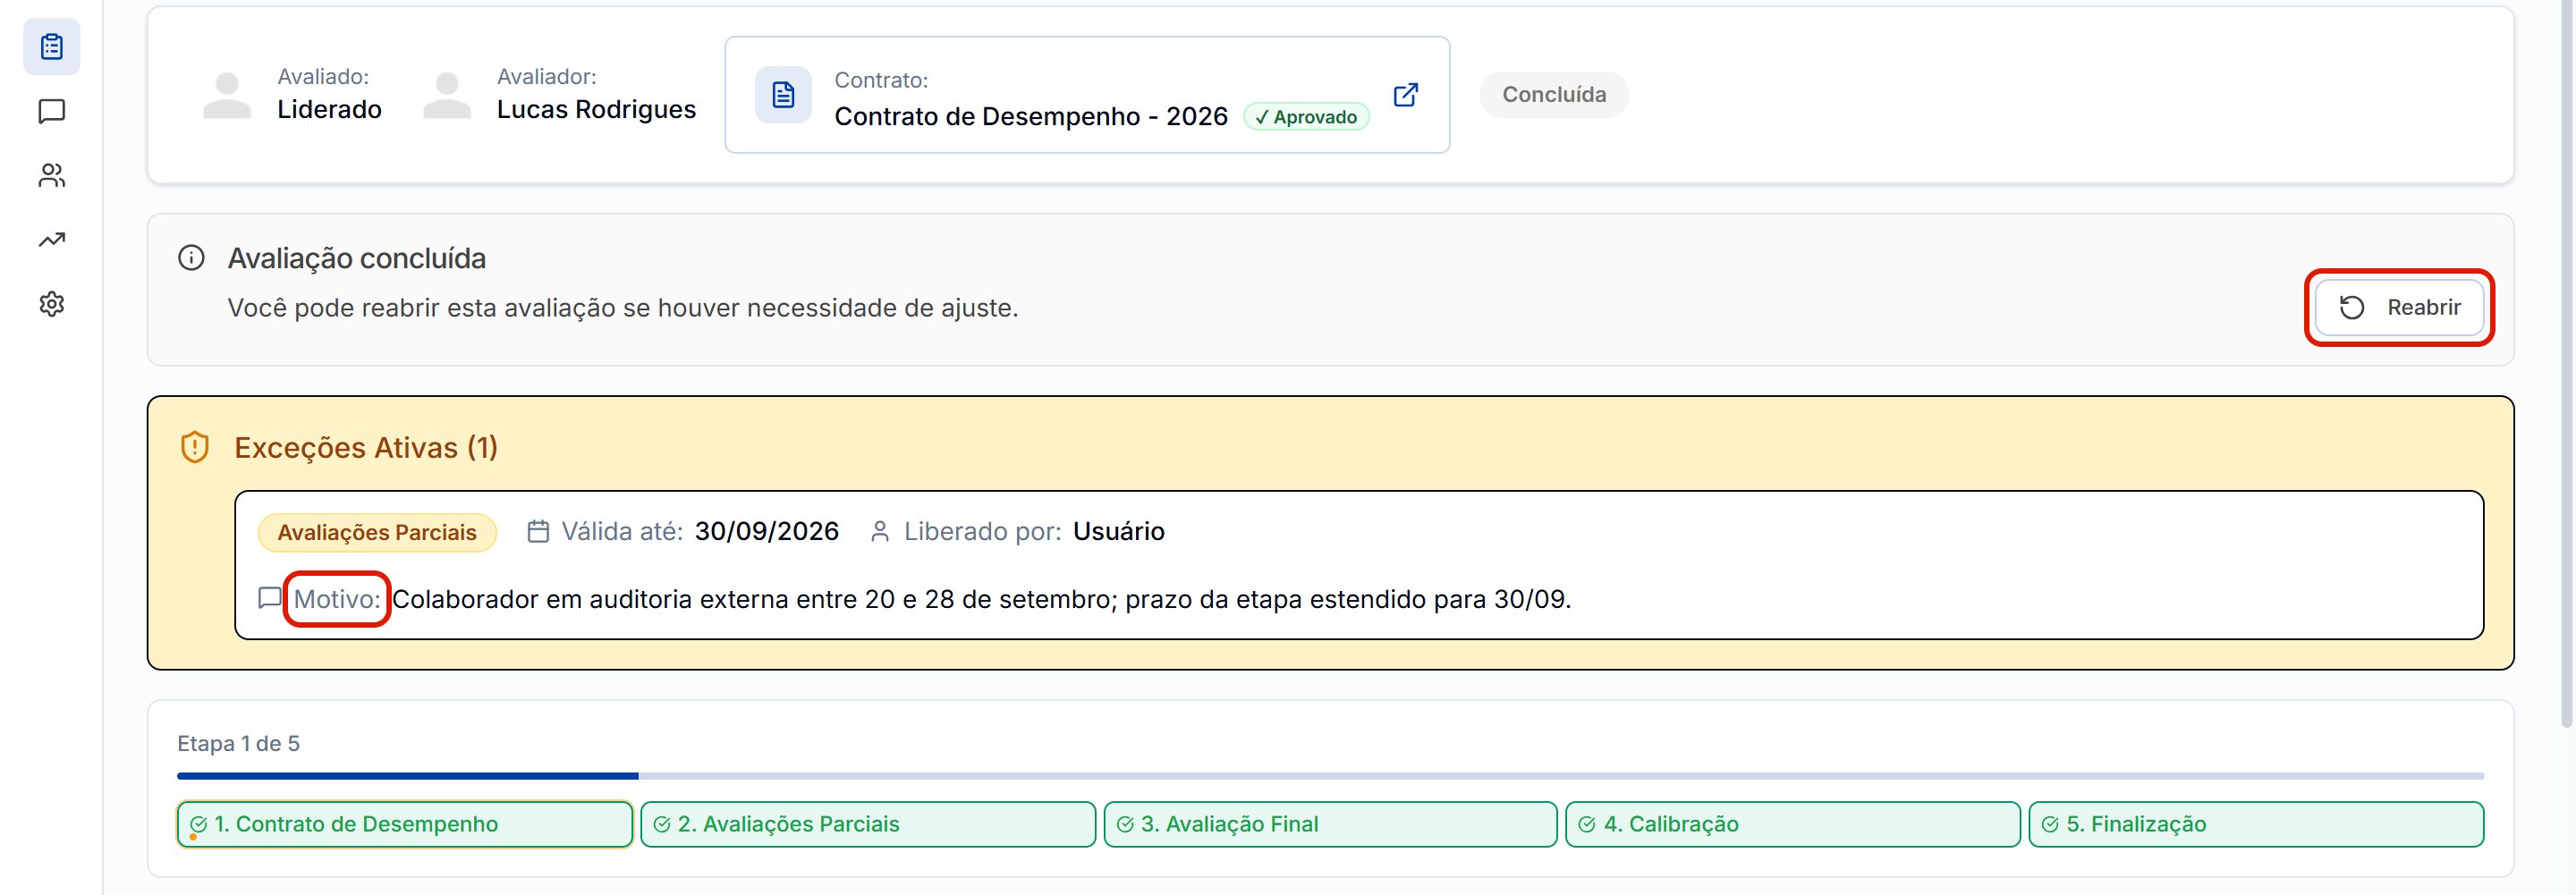Click the stage progress bar
Viewport: 2576px width, 895px height.
(1330, 776)
